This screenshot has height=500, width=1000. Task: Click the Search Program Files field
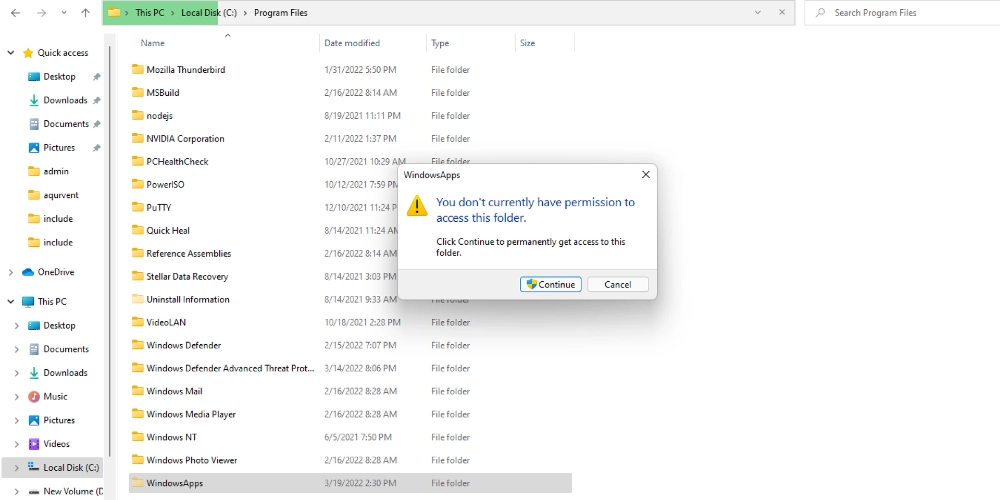[x=902, y=13]
